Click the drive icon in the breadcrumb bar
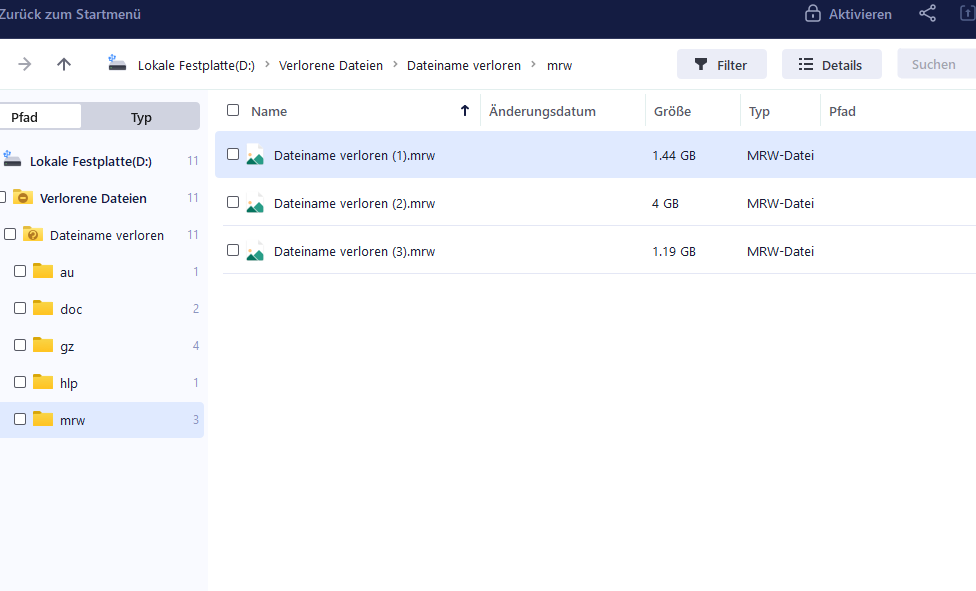This screenshot has width=976, height=591. click(117, 62)
